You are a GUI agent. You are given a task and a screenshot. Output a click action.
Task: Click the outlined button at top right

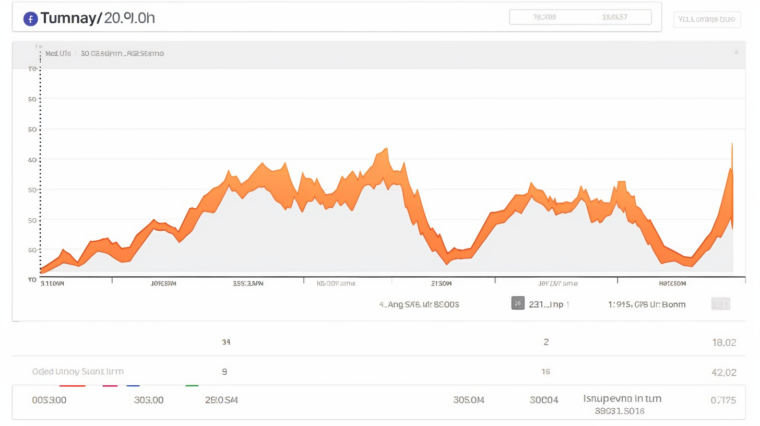[707, 18]
